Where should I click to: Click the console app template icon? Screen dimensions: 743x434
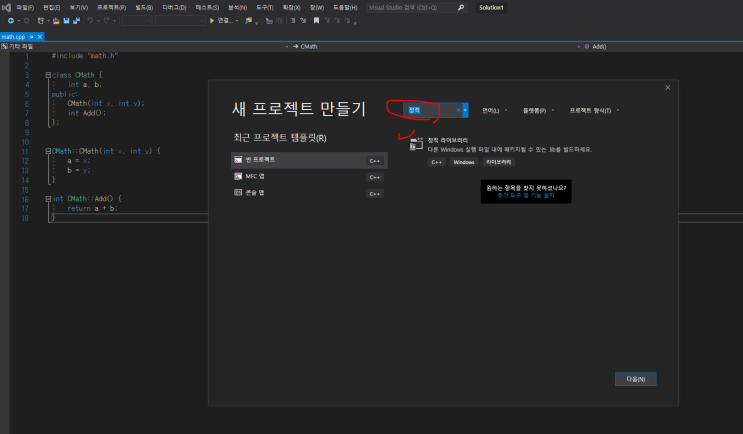[238, 193]
